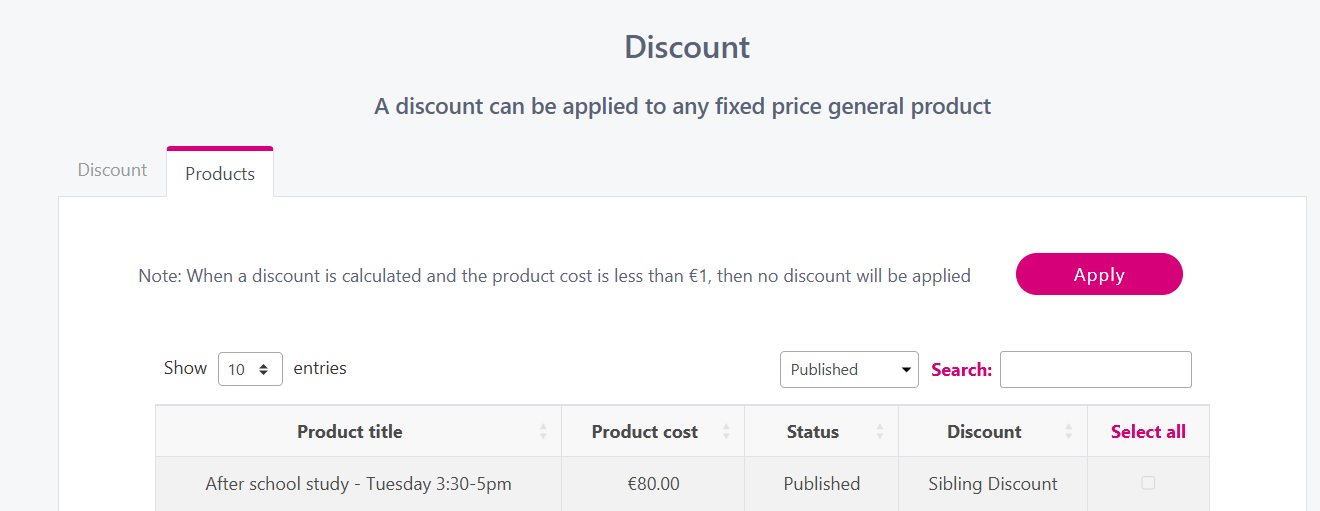Switch to the Discount tab

pyautogui.click(x=112, y=170)
